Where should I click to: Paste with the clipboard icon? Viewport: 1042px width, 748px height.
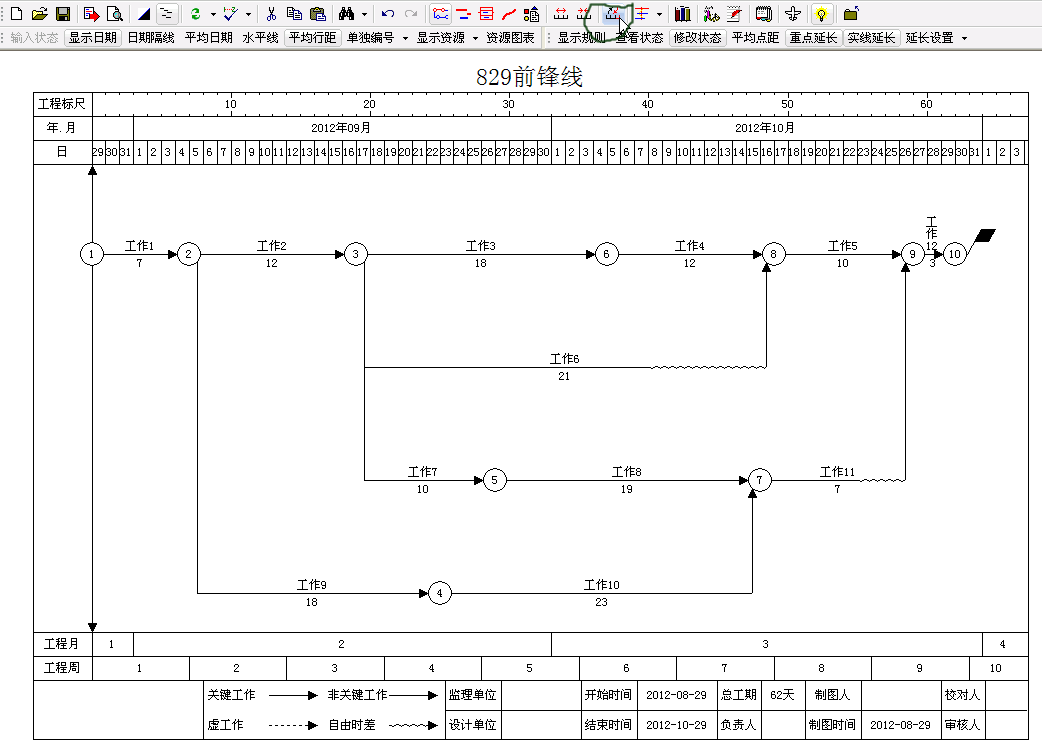click(x=318, y=13)
